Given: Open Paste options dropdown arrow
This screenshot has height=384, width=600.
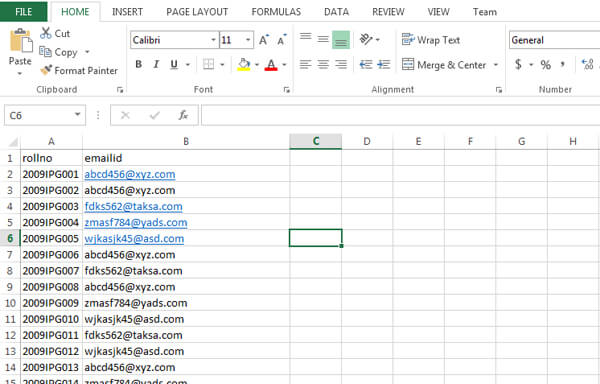Looking at the screenshot, I should tap(20, 73).
